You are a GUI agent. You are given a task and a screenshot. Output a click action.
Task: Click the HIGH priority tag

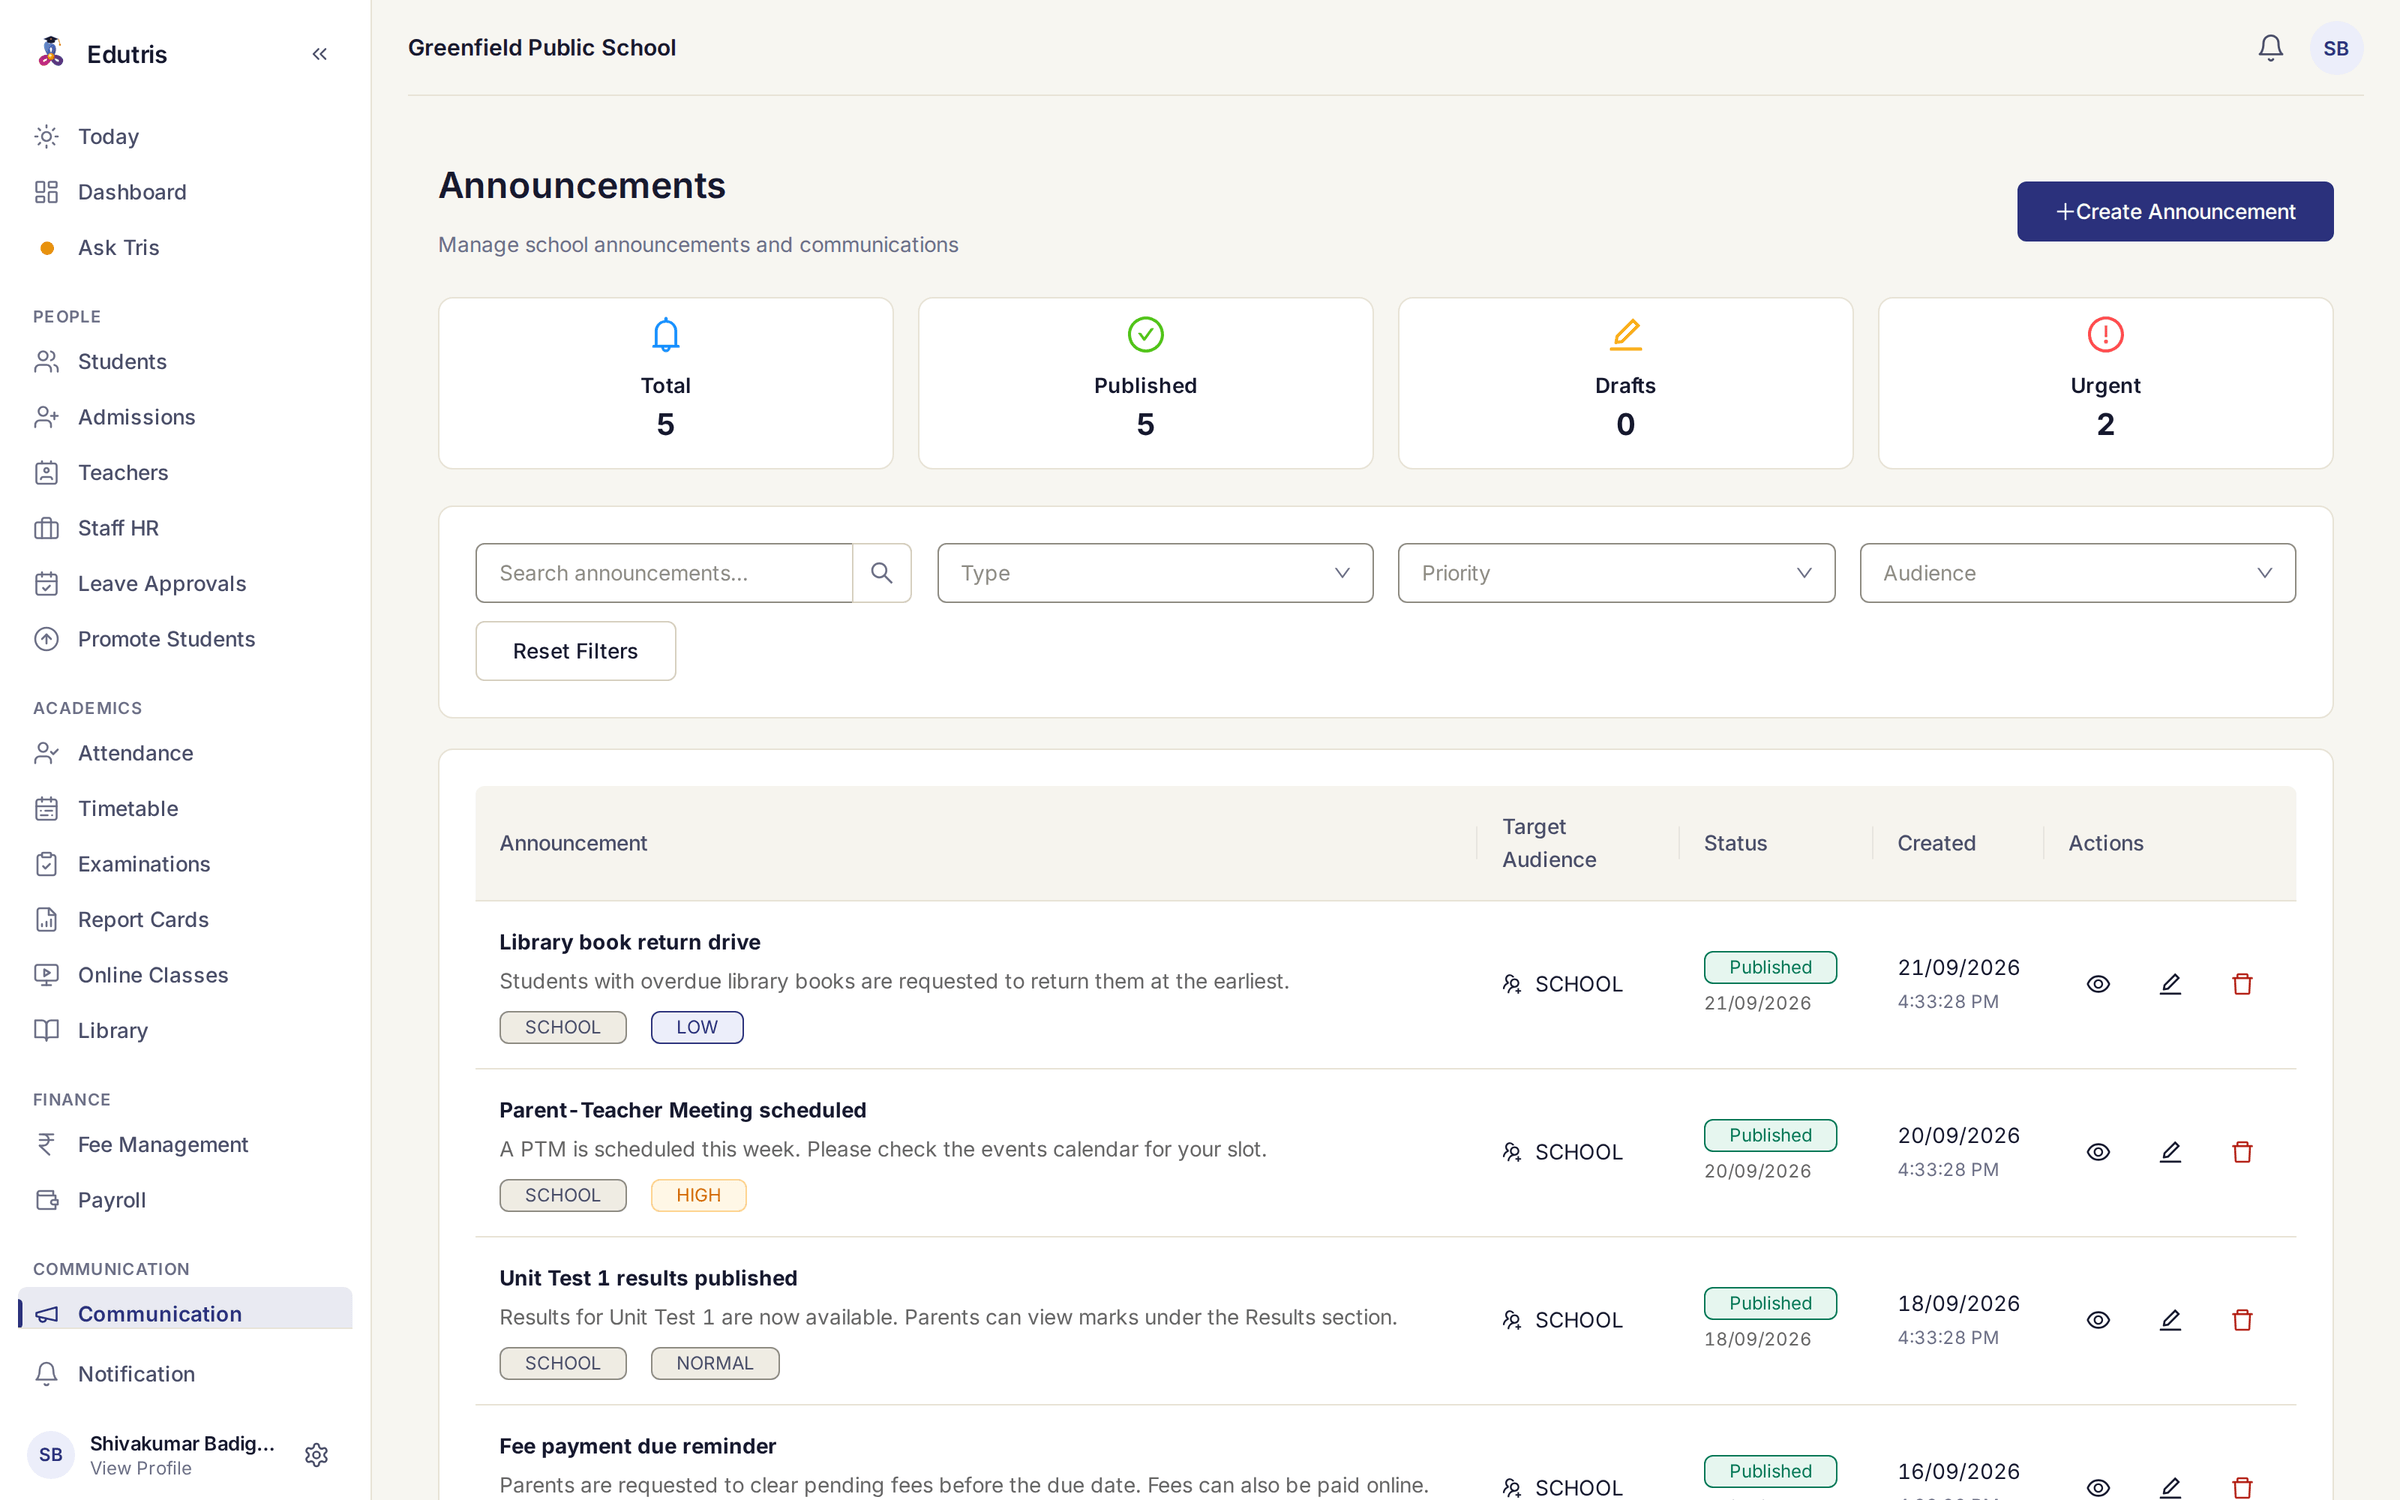(698, 1195)
